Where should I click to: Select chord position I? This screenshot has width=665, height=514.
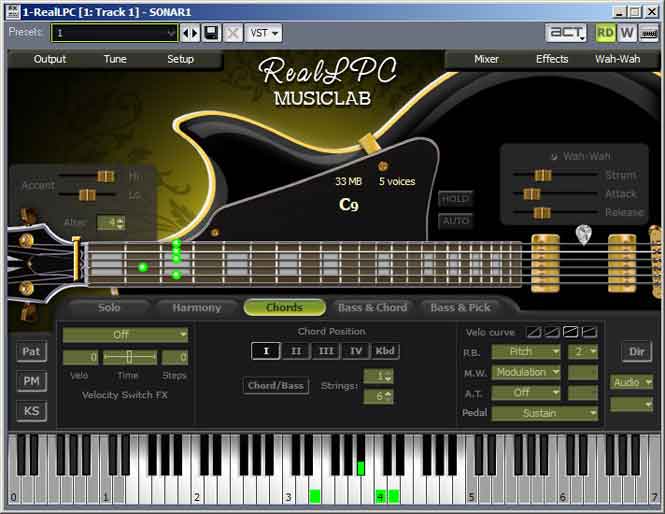pyautogui.click(x=266, y=351)
